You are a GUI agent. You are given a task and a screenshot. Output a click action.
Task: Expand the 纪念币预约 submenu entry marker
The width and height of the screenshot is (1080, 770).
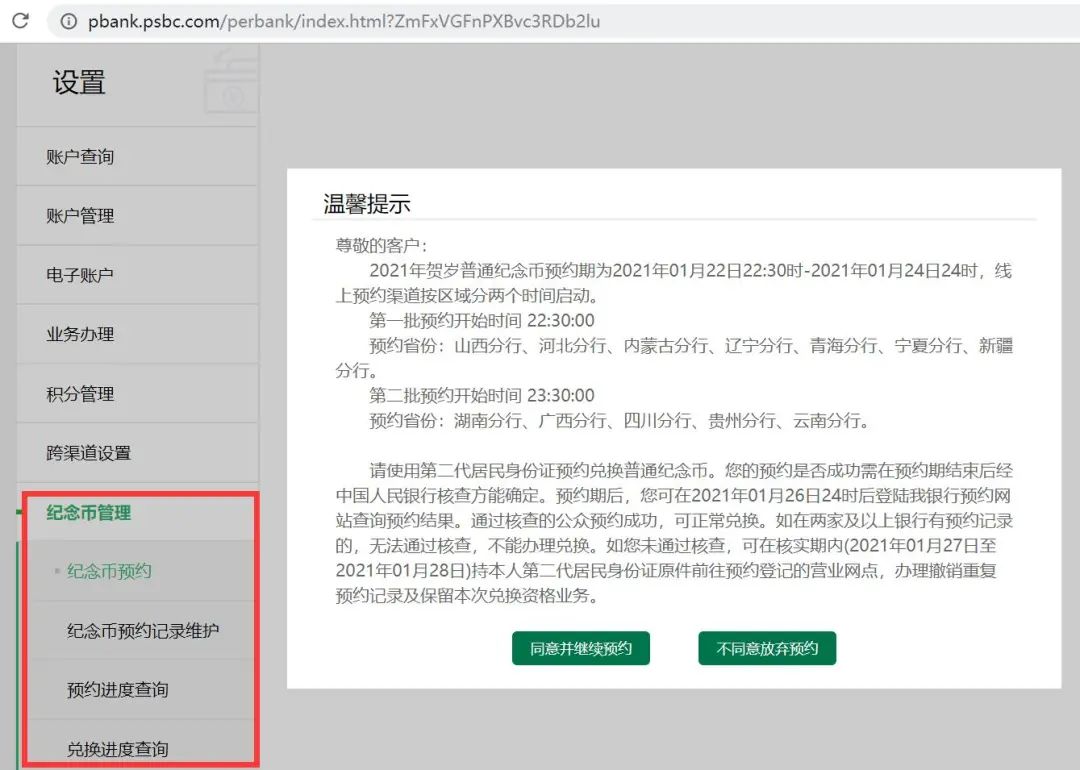tap(59, 570)
